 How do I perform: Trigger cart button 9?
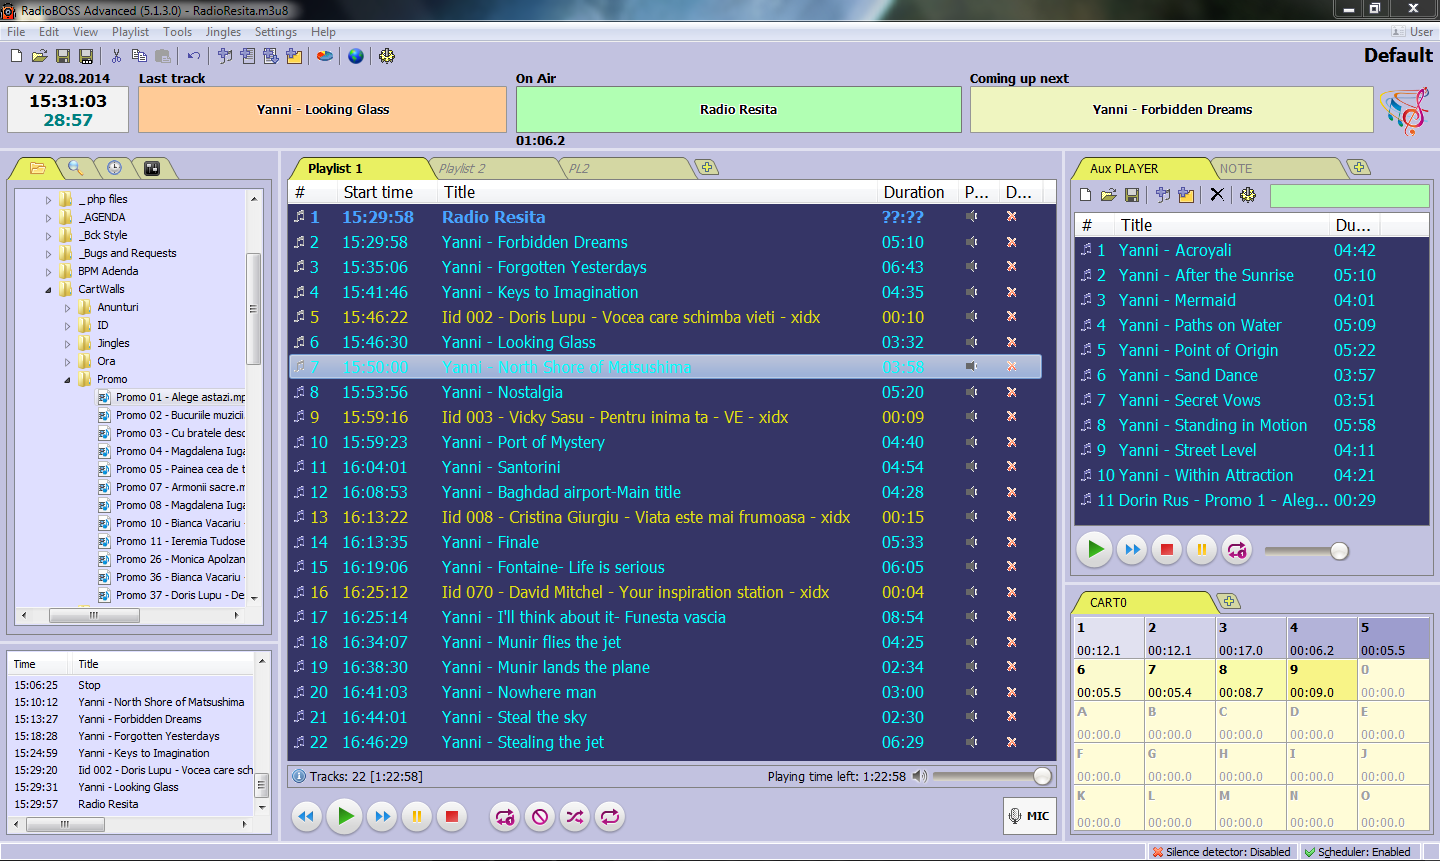[x=1321, y=680]
